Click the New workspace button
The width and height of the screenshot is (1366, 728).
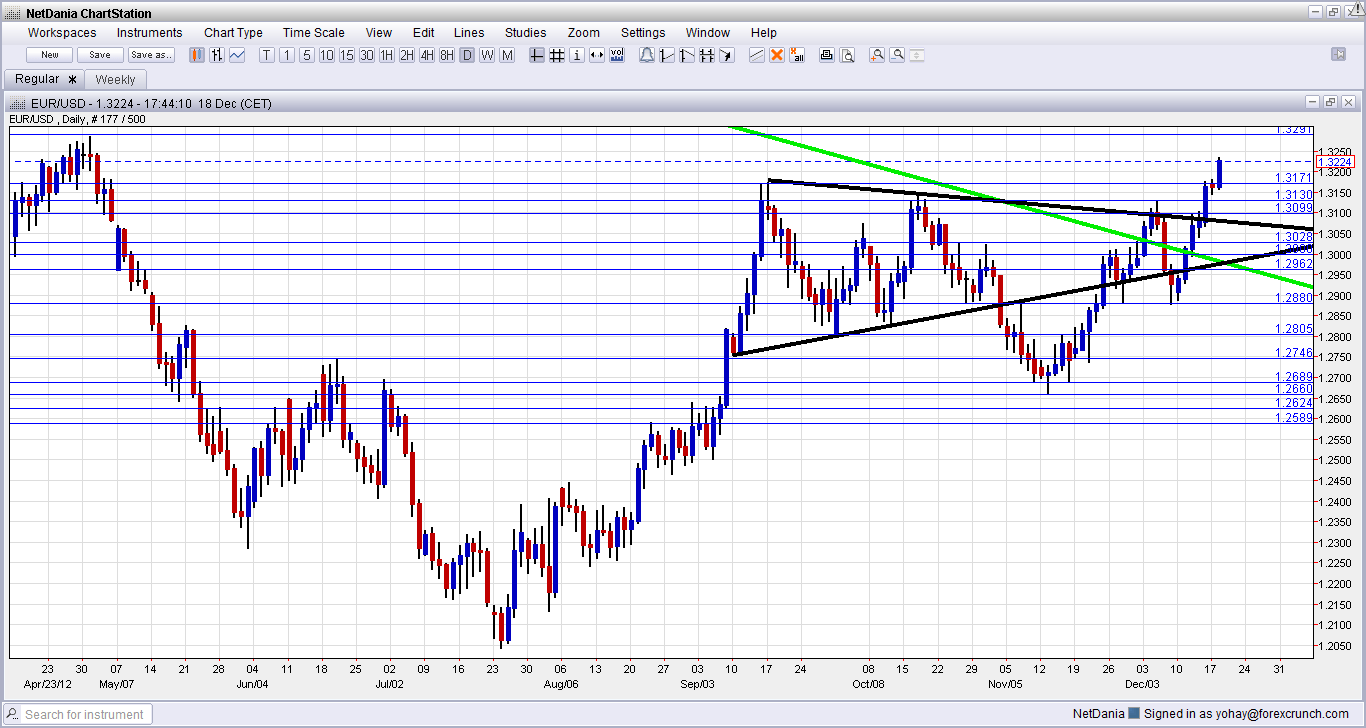tap(50, 55)
